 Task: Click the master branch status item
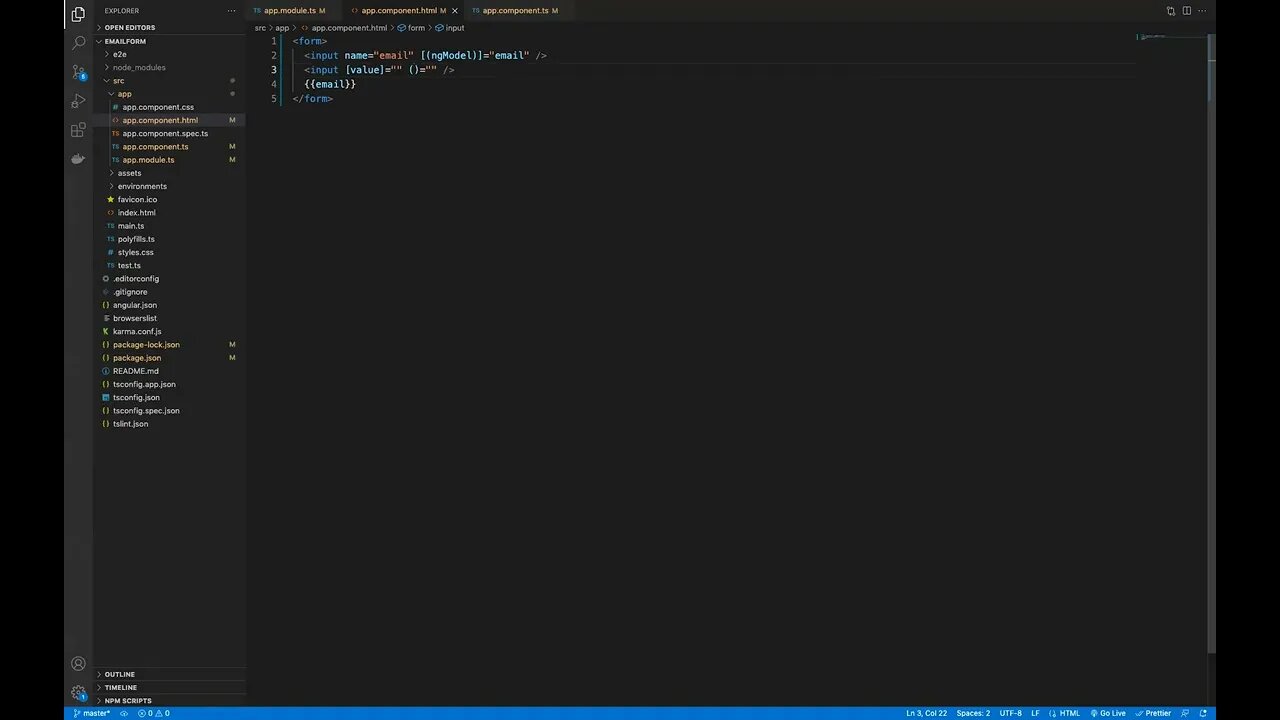pyautogui.click(x=91, y=713)
